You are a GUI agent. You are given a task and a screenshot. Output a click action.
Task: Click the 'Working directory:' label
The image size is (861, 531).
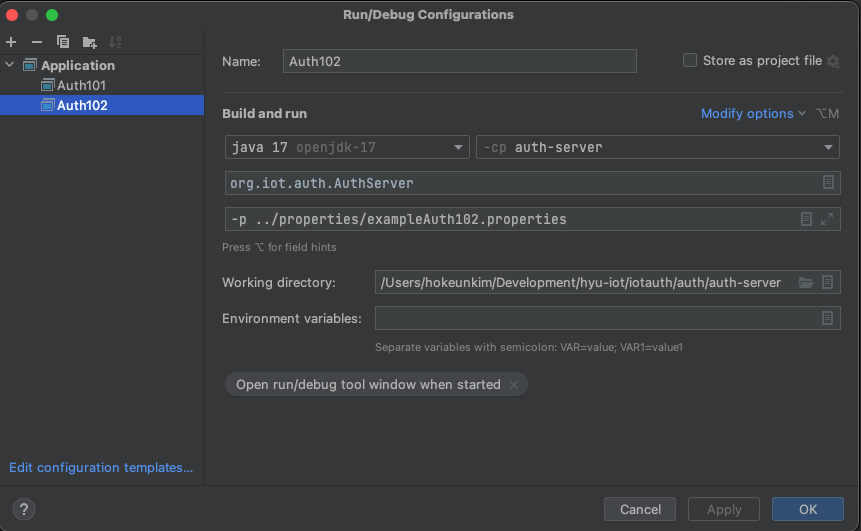(x=279, y=282)
